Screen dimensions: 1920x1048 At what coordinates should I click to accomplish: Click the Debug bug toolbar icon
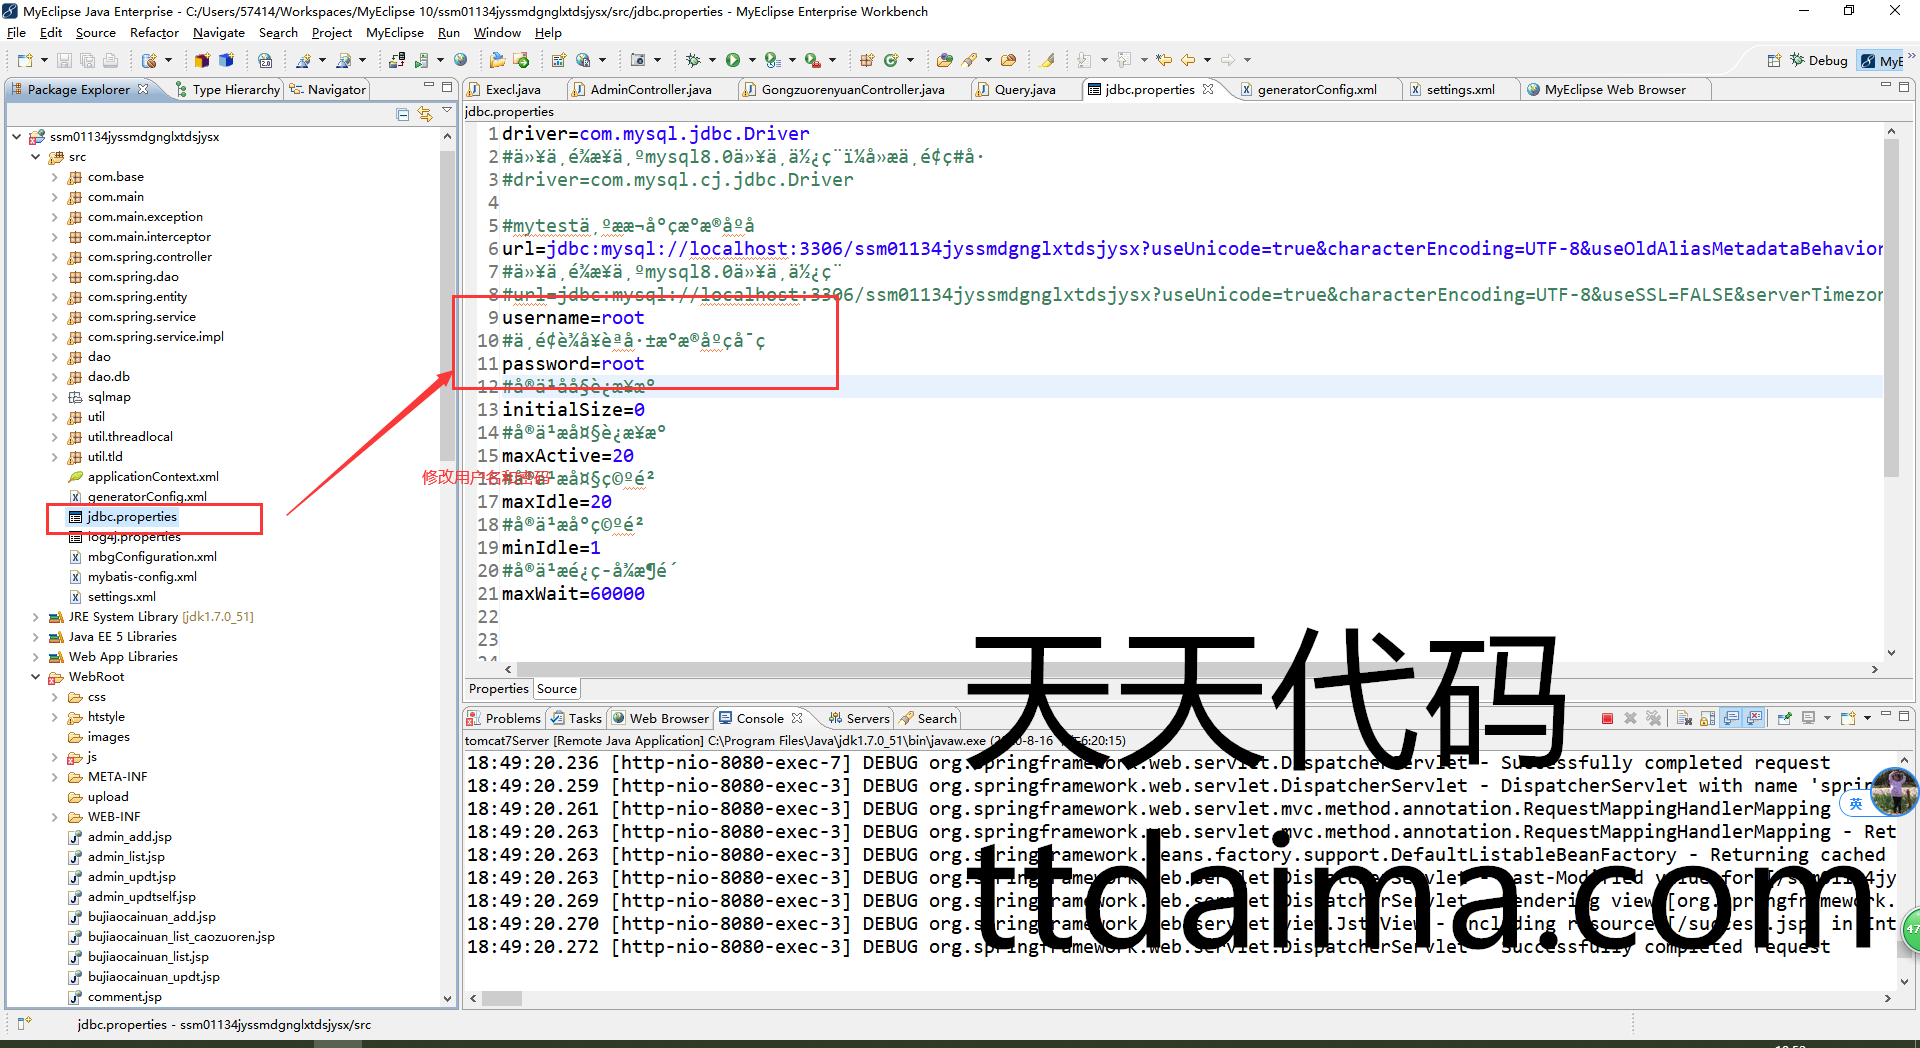pyautogui.click(x=692, y=60)
